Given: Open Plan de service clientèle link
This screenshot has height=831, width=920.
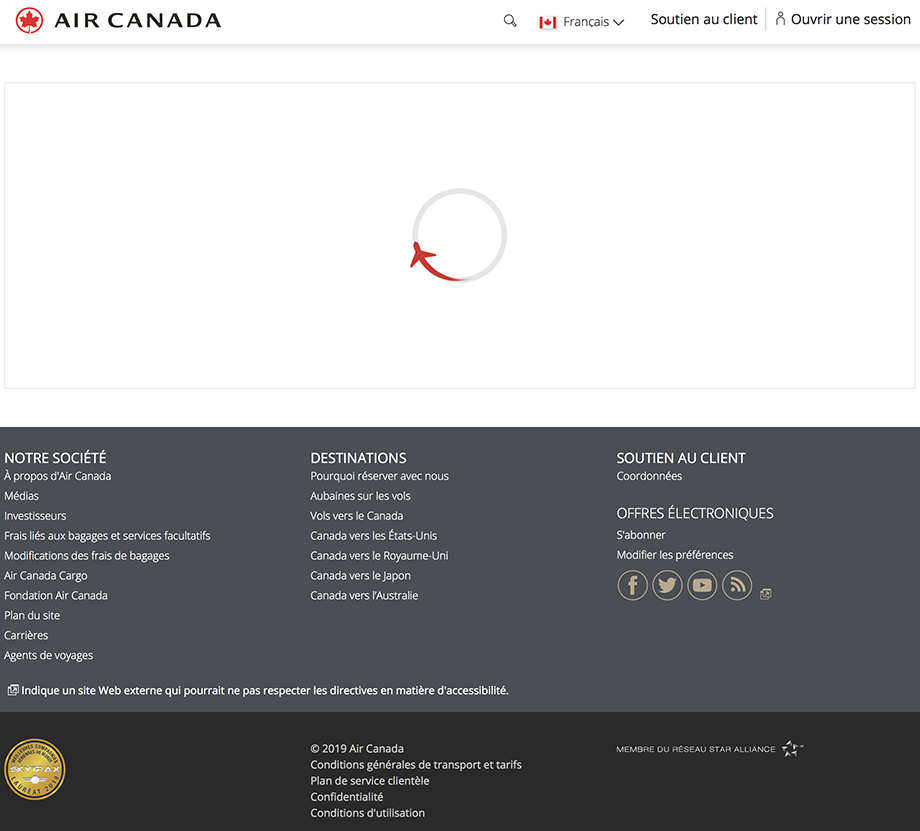Looking at the screenshot, I should (370, 781).
